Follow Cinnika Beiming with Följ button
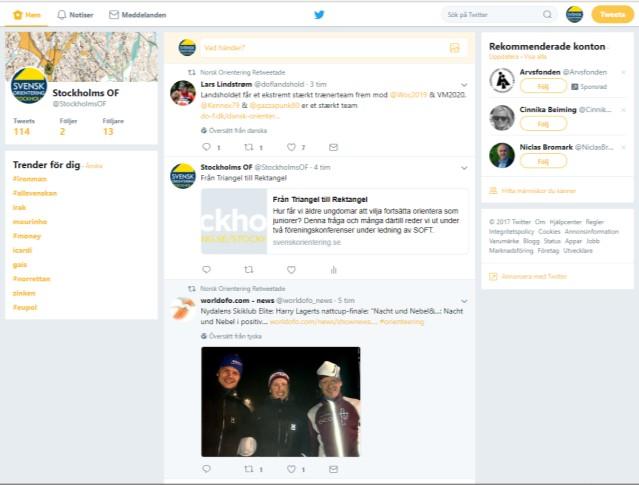The width and height of the screenshot is (639, 485). coord(543,123)
